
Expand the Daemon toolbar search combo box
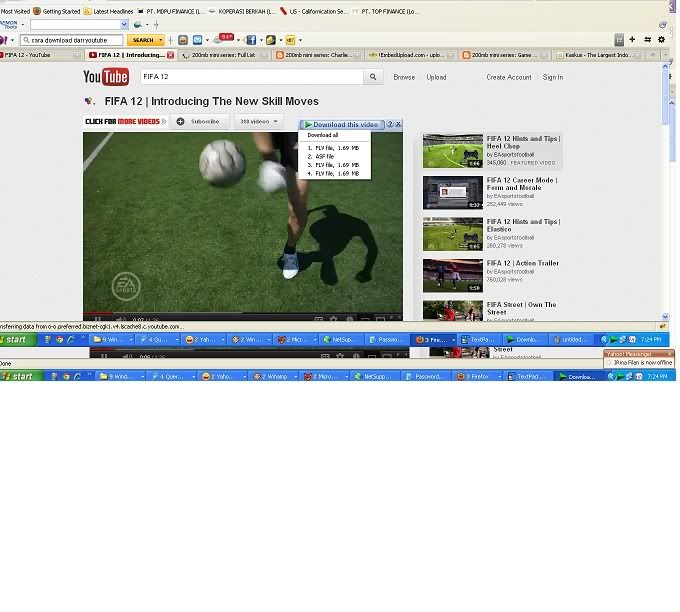pyautogui.click(x=124, y=24)
